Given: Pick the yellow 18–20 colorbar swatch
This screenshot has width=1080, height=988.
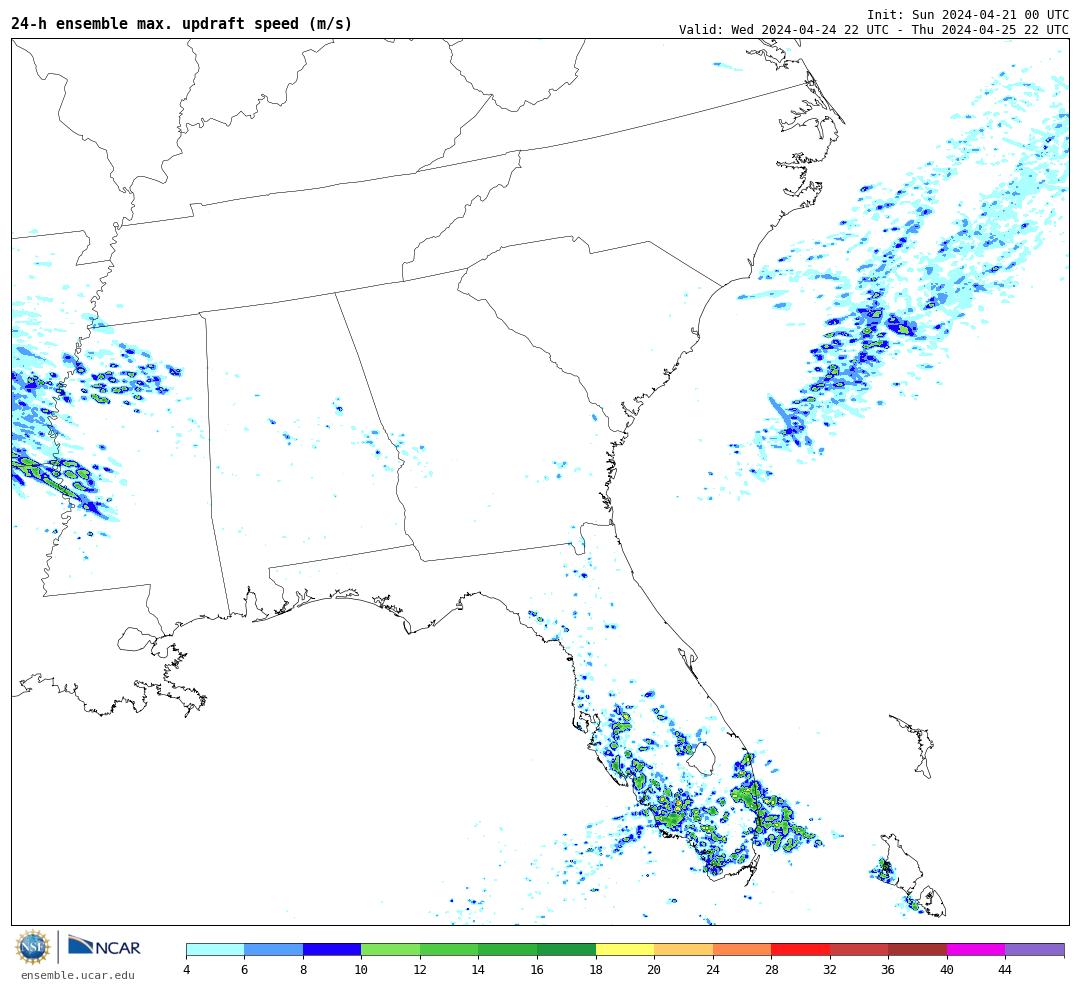Looking at the screenshot, I should coord(625,950).
